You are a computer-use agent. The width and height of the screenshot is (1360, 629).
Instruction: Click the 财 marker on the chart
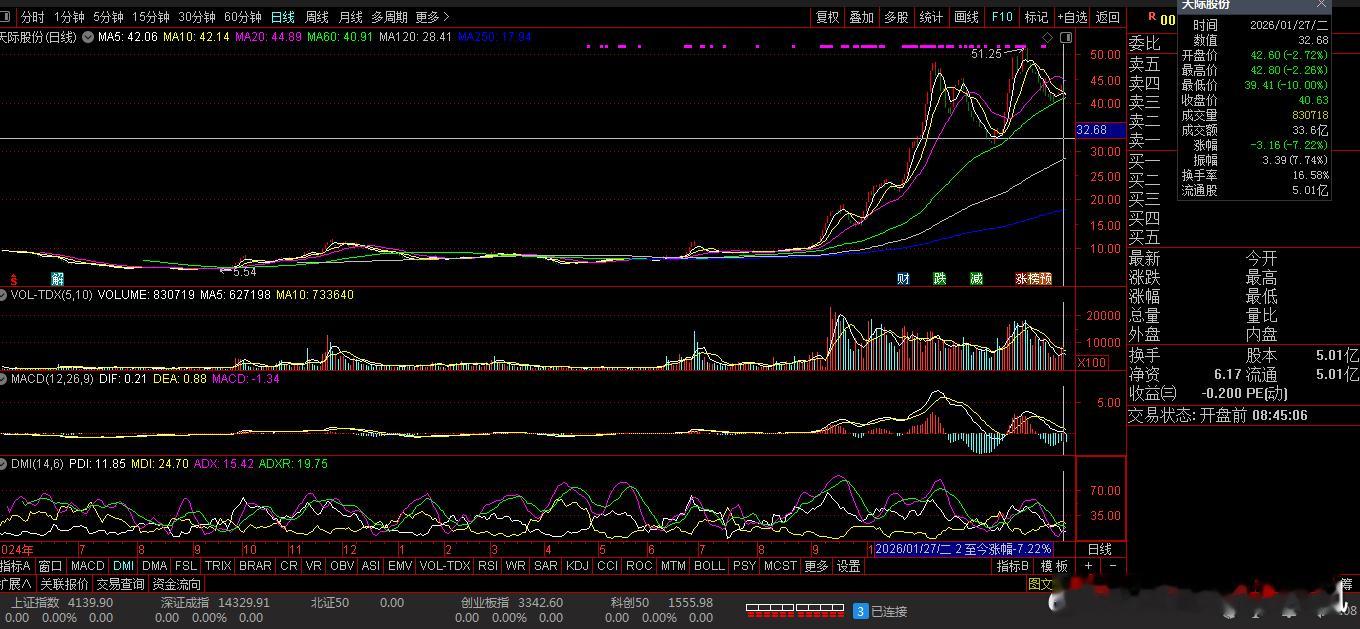tap(903, 278)
